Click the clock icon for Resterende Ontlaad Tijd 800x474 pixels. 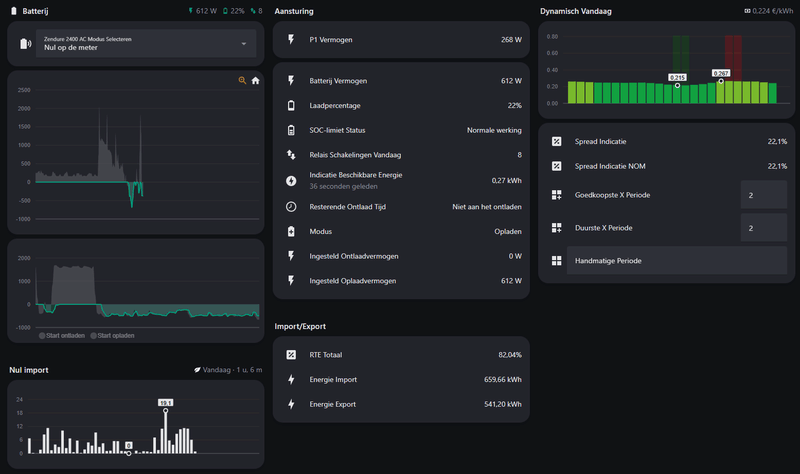291,206
